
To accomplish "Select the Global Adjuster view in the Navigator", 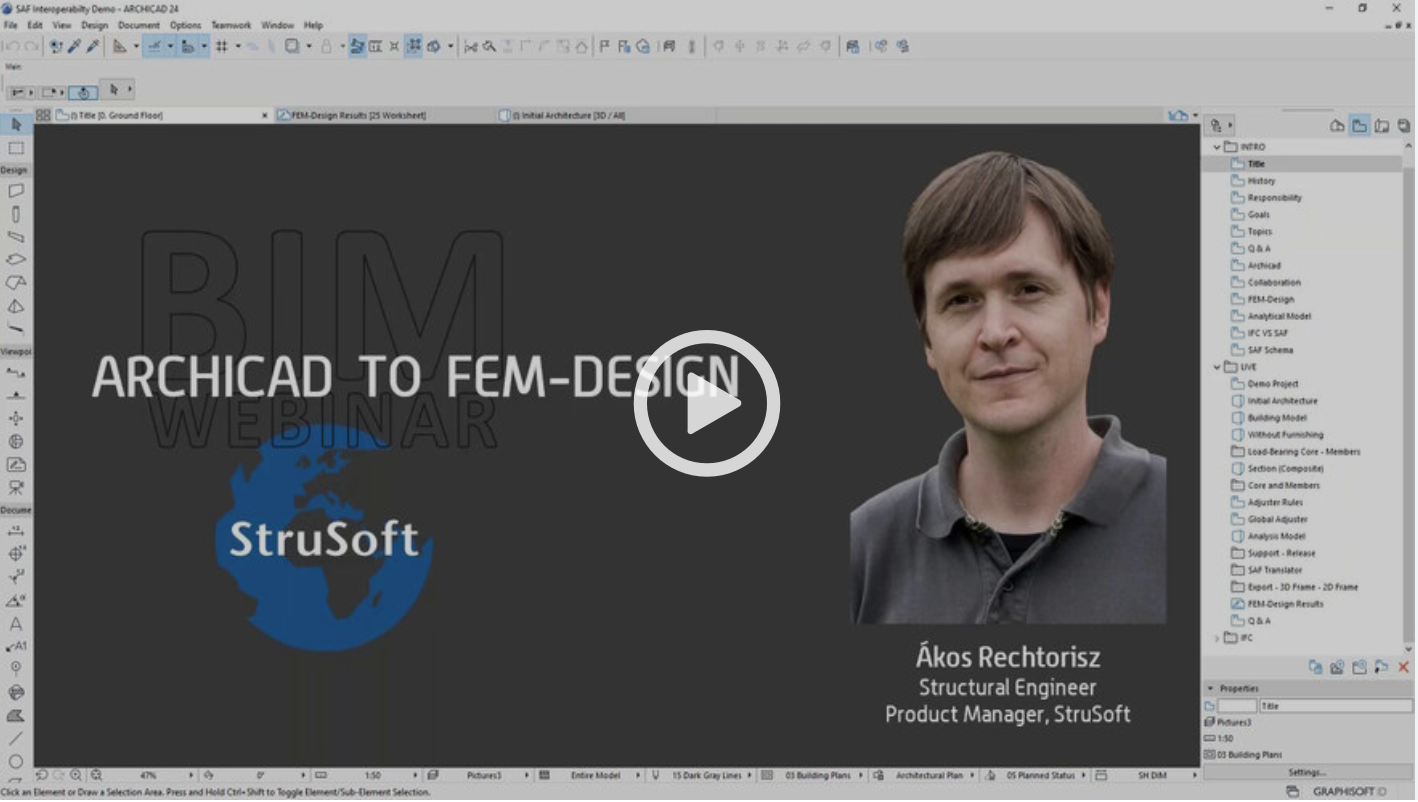I will pyautogui.click(x=1277, y=519).
